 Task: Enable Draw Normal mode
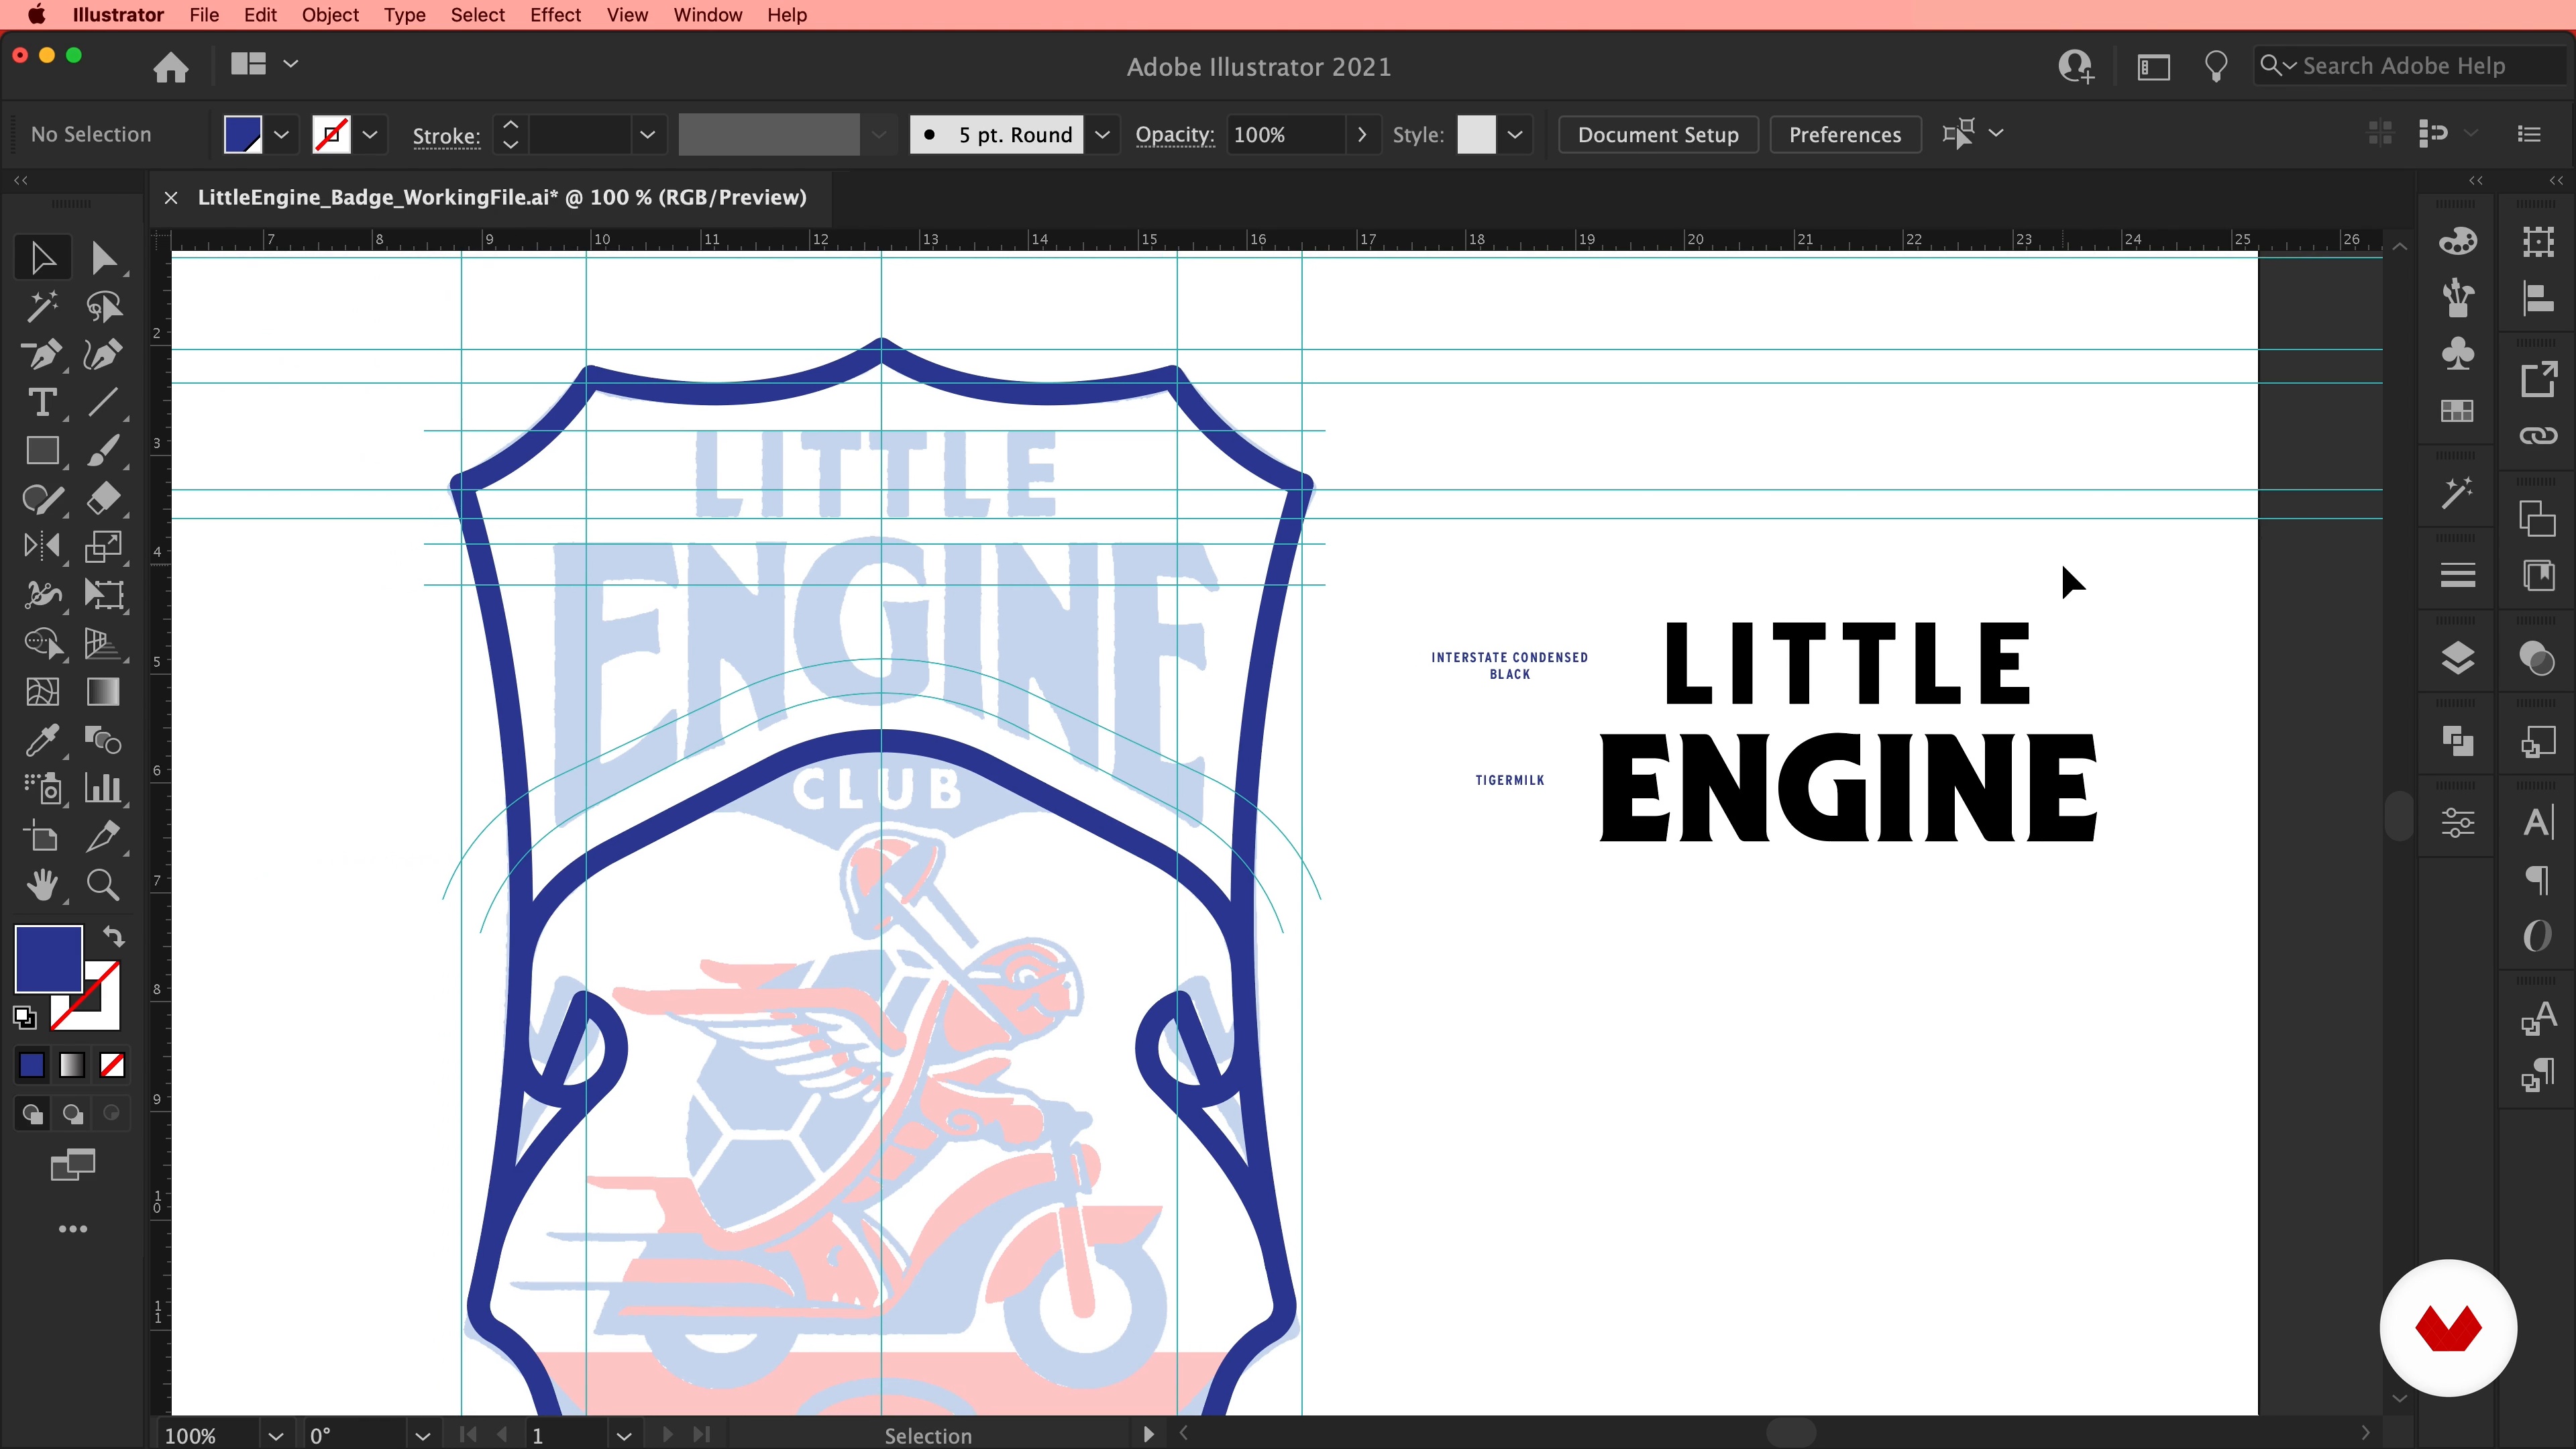32,1114
